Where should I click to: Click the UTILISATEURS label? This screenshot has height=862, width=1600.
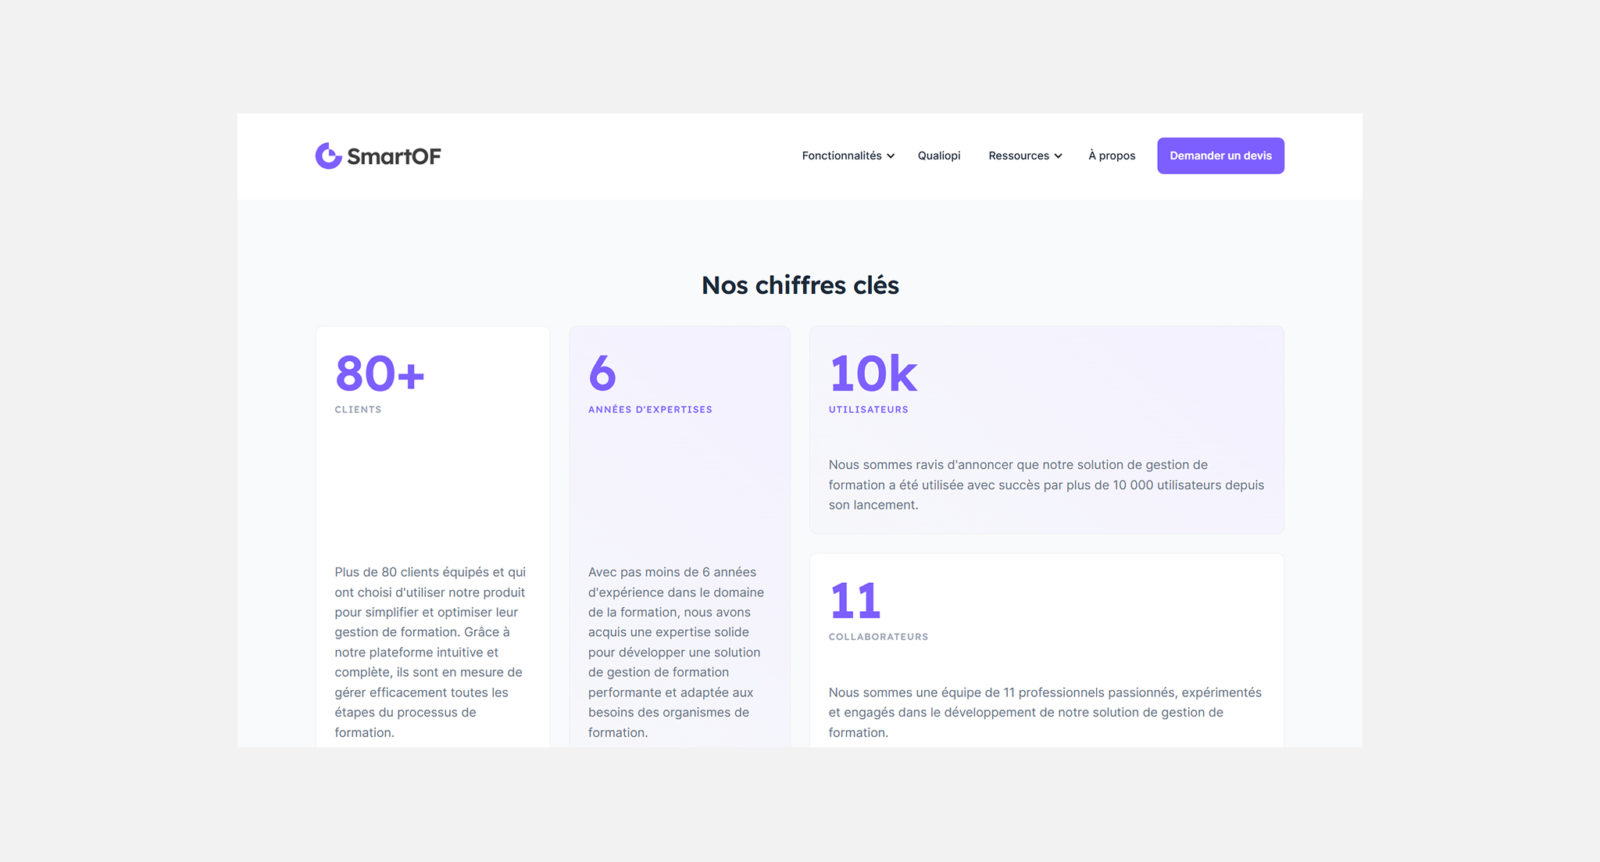click(868, 410)
